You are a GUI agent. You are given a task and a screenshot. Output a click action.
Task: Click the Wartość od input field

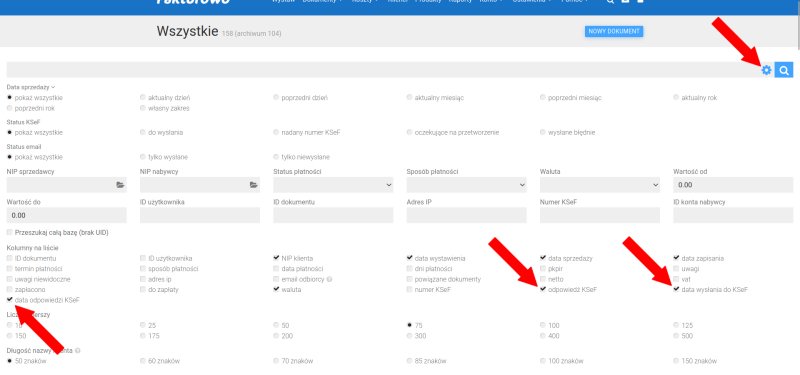pos(733,185)
